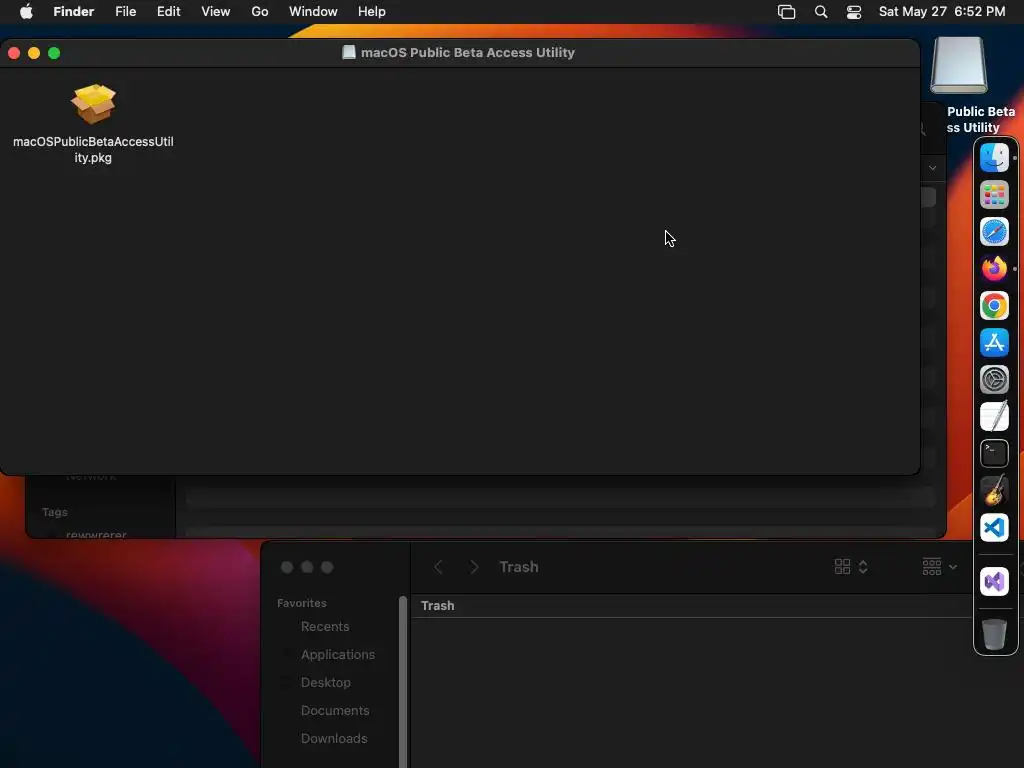Launch Google Chrome from the Dock

click(994, 306)
